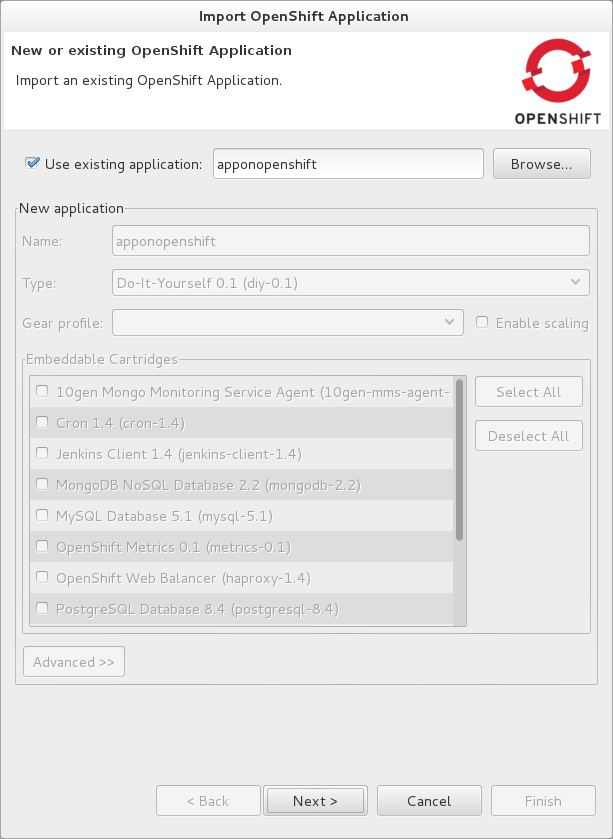Enable the OpenShift Metrics 0.1 cartridge

click(41, 546)
